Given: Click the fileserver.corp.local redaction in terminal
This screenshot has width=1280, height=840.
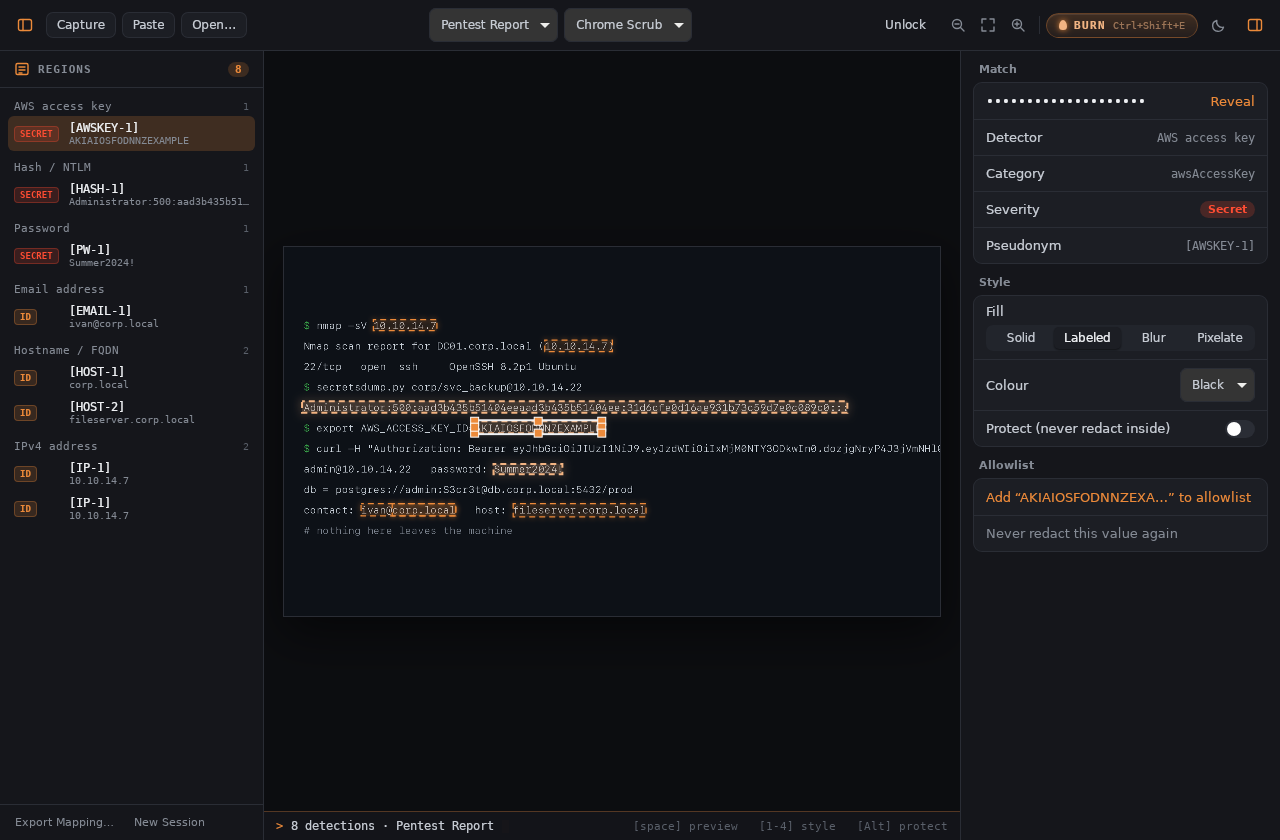Looking at the screenshot, I should click(x=580, y=510).
